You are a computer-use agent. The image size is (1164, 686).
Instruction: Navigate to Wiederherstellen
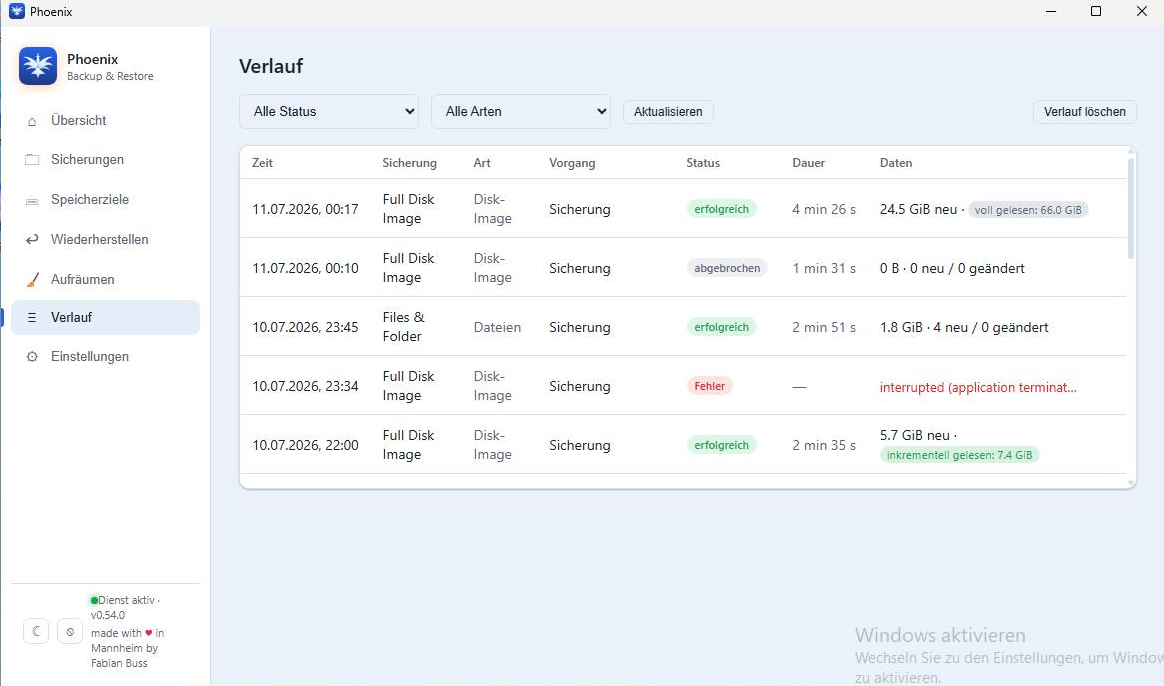(x=105, y=240)
